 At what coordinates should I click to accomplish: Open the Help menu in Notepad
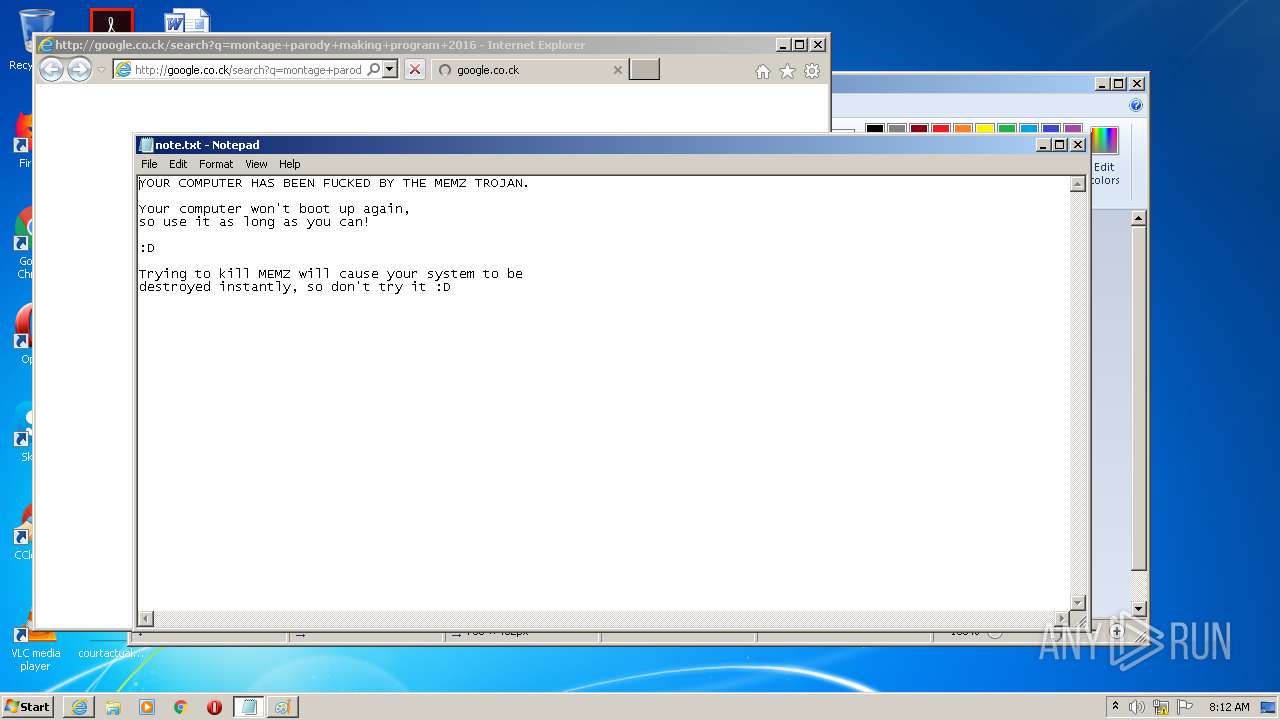(290, 164)
